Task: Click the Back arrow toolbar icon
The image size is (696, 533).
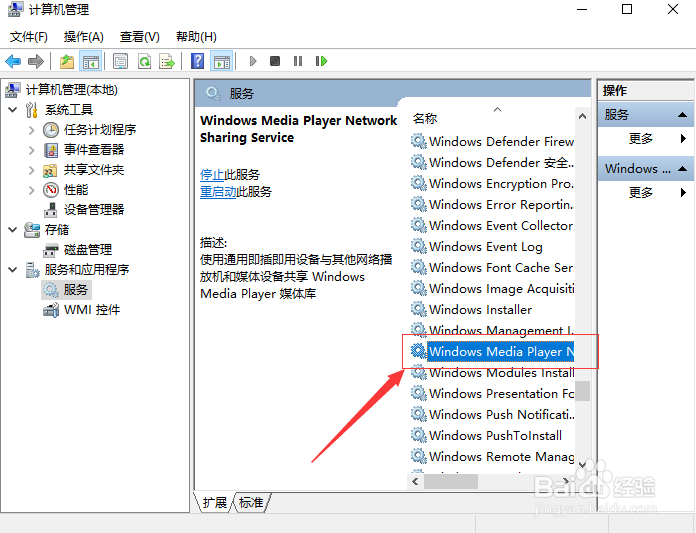Action: (x=13, y=61)
